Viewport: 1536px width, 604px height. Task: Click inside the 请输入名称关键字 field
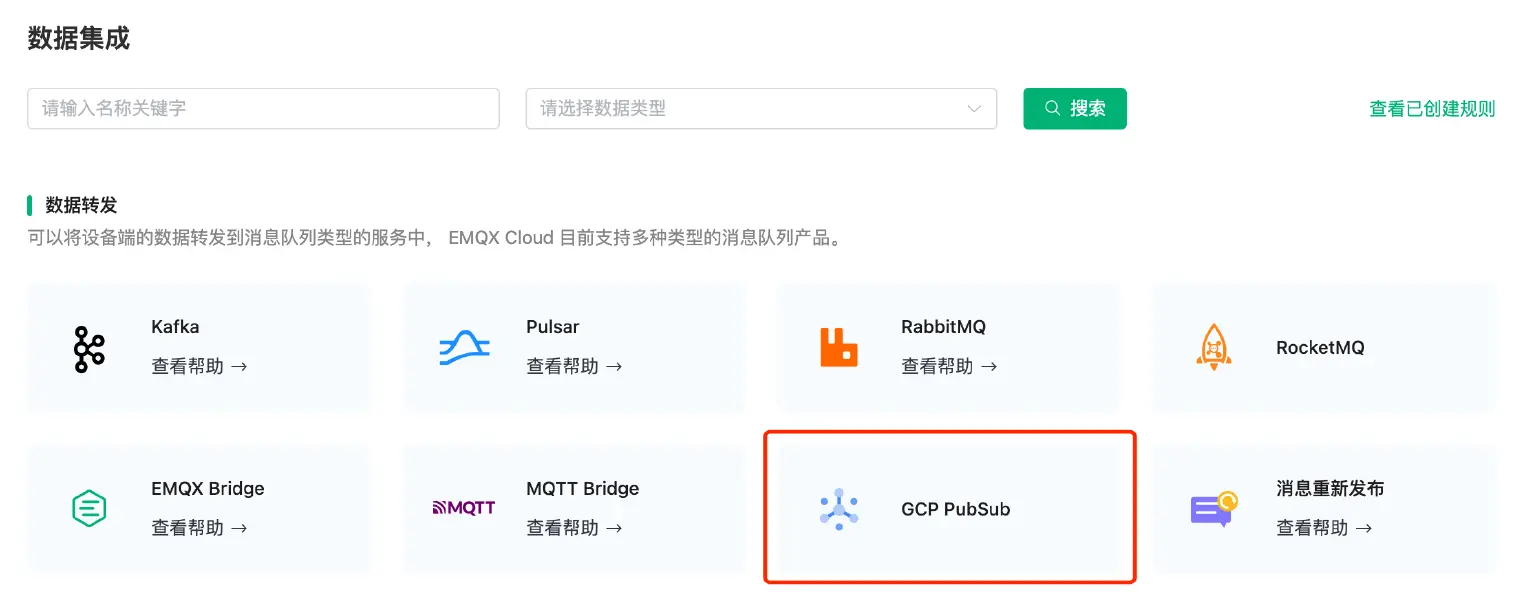(263, 108)
